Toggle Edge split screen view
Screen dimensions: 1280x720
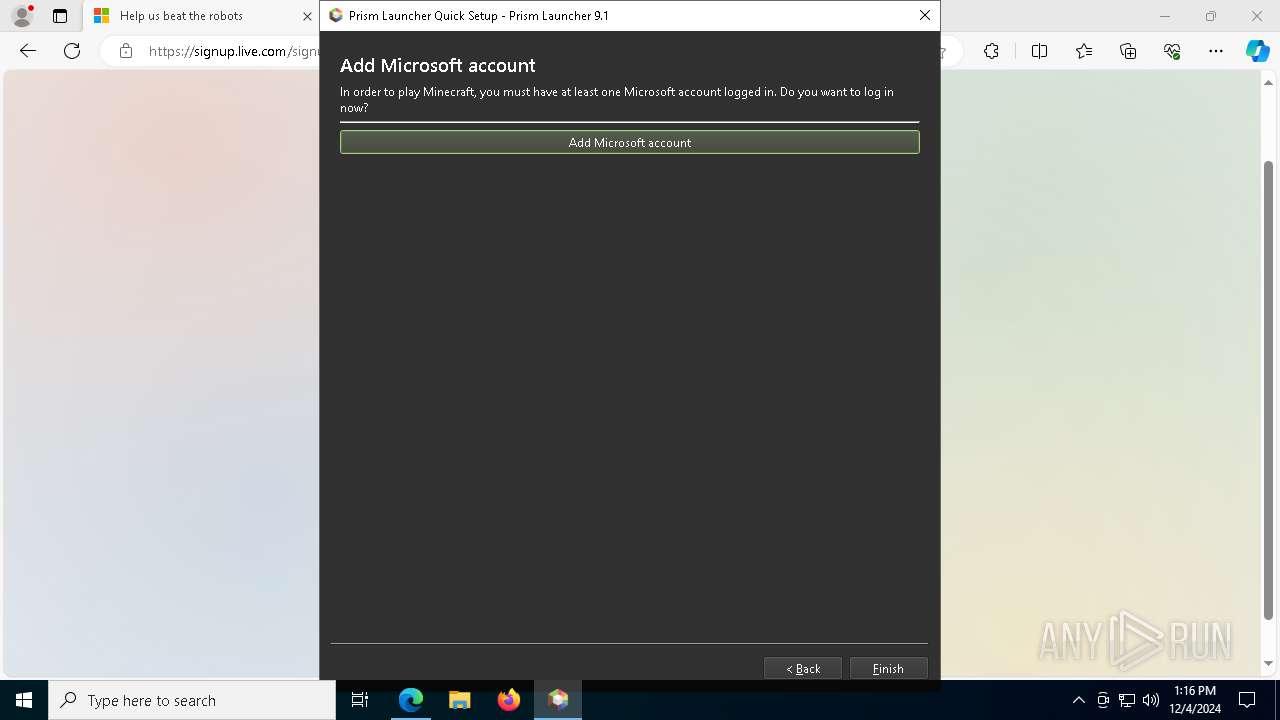tap(1039, 51)
